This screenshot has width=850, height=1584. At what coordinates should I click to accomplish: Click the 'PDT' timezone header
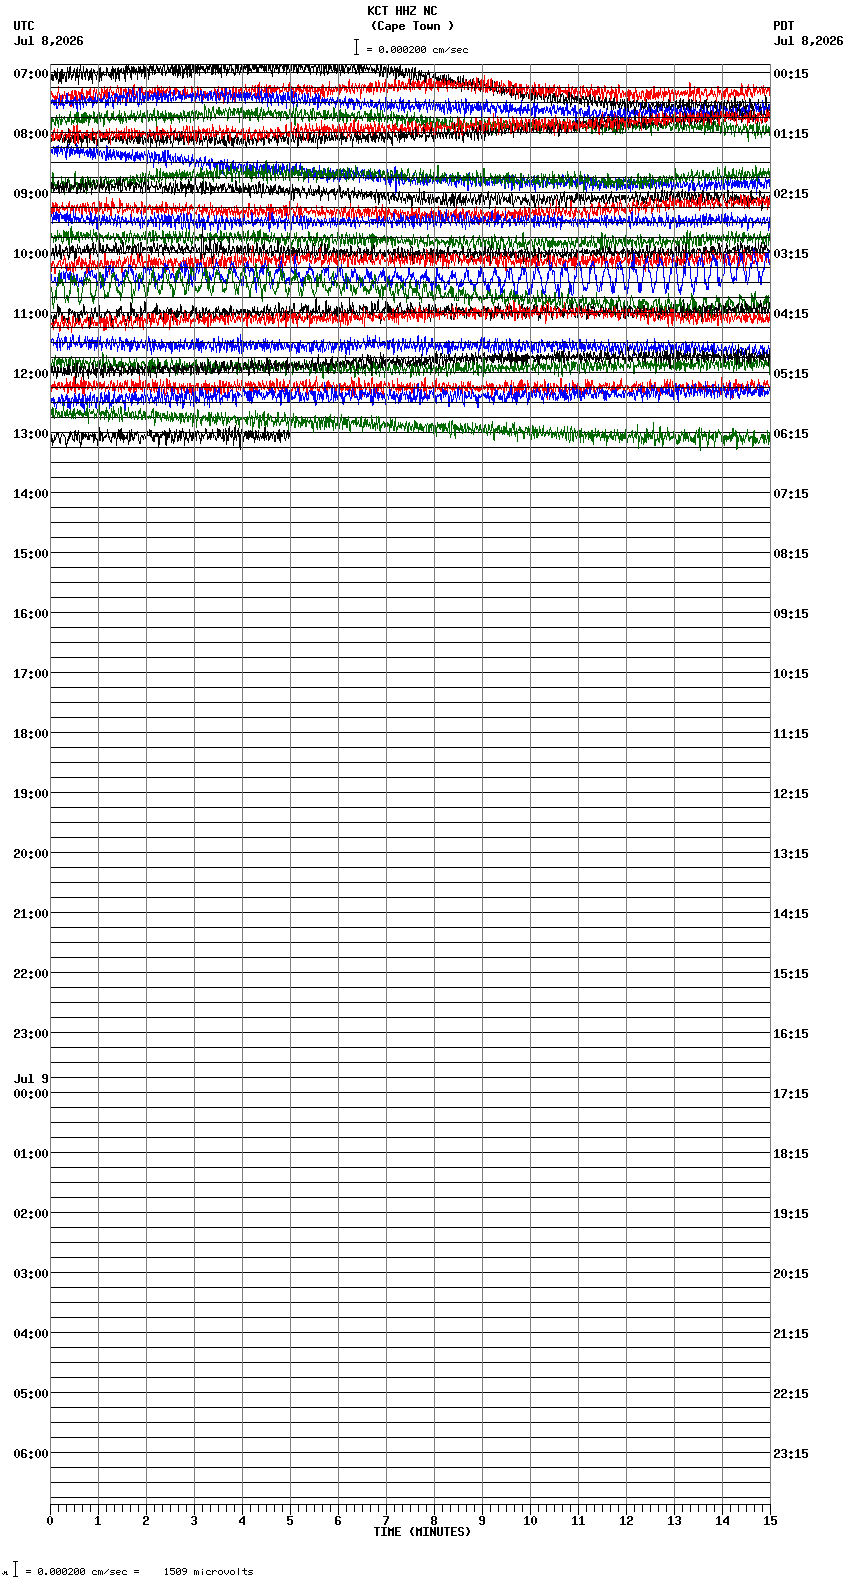point(784,26)
